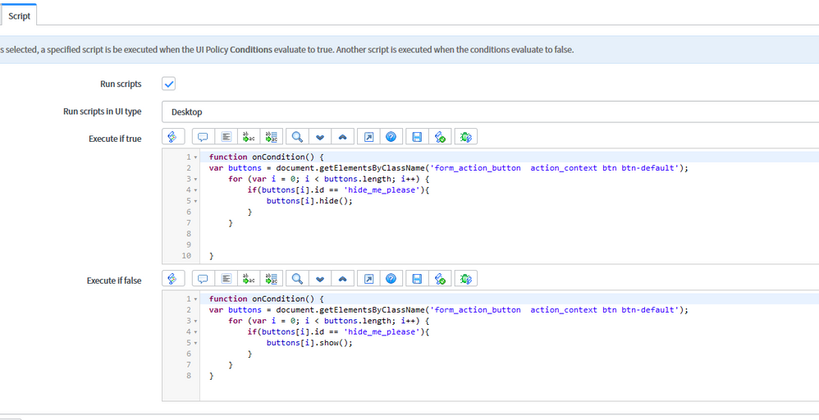
Task: Open script debugger from Execute if true toolbar
Action: click(466, 137)
